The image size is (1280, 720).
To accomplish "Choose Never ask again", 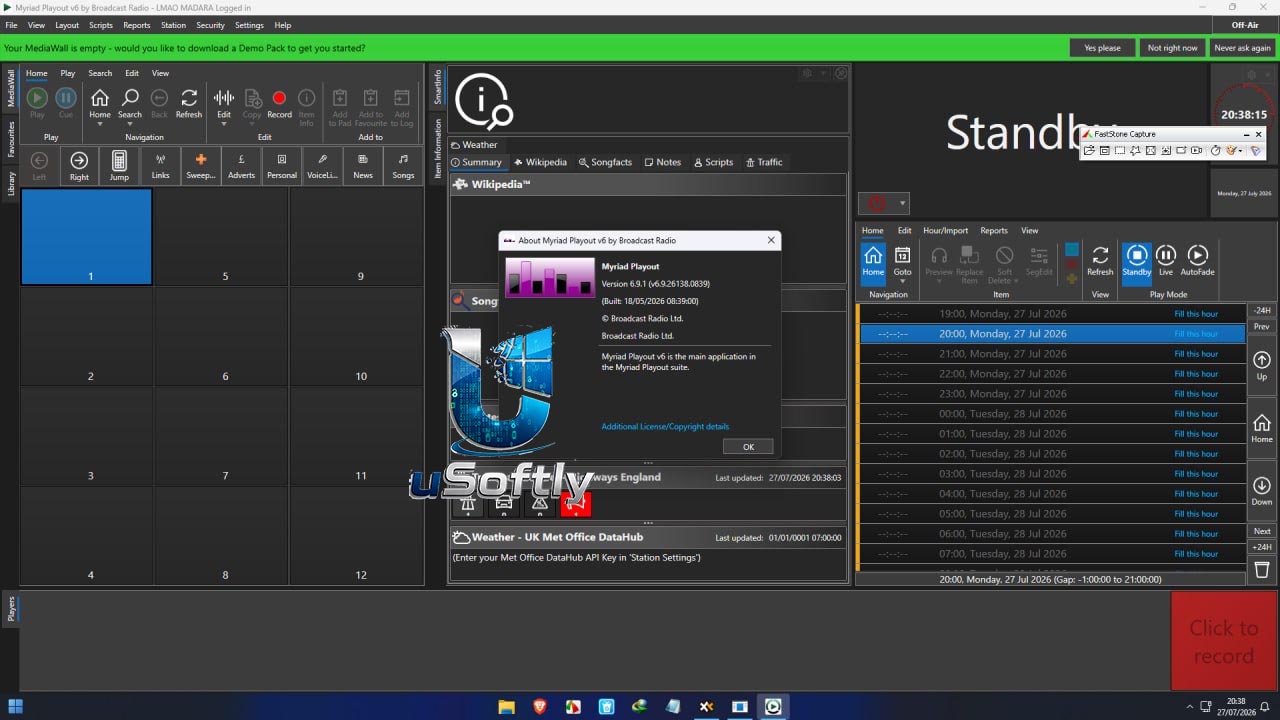I will pyautogui.click(x=1242, y=48).
